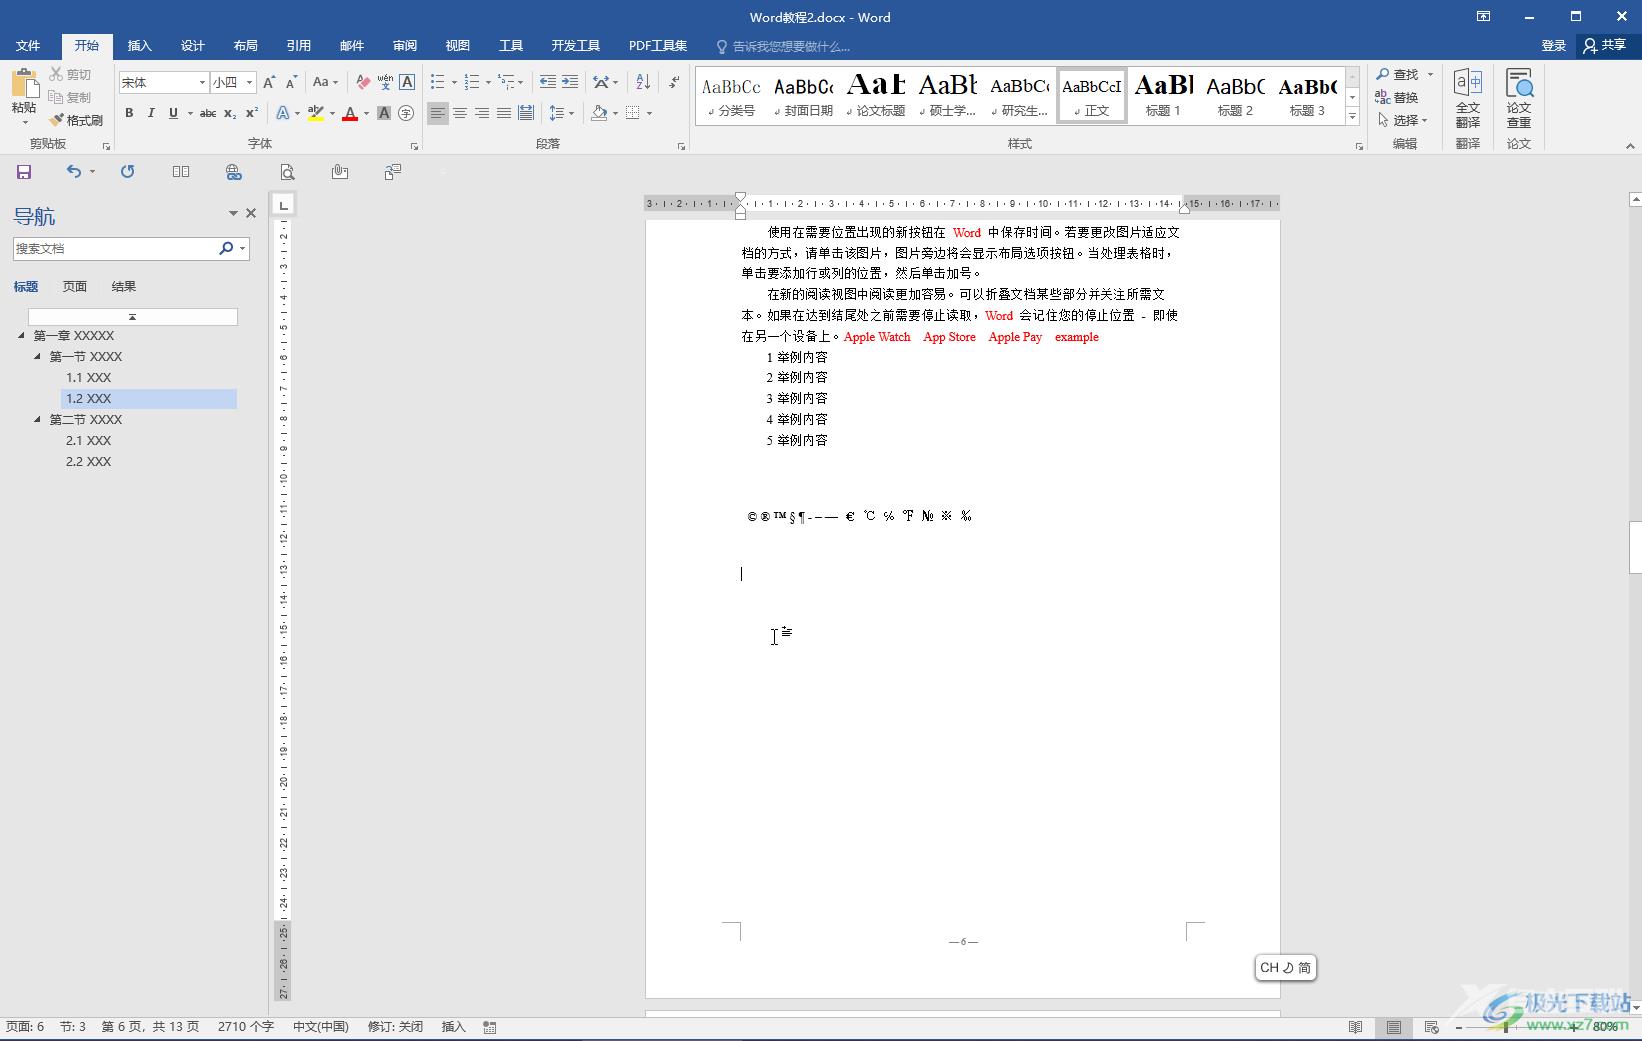Click the distributed alignment icon

coord(526,113)
